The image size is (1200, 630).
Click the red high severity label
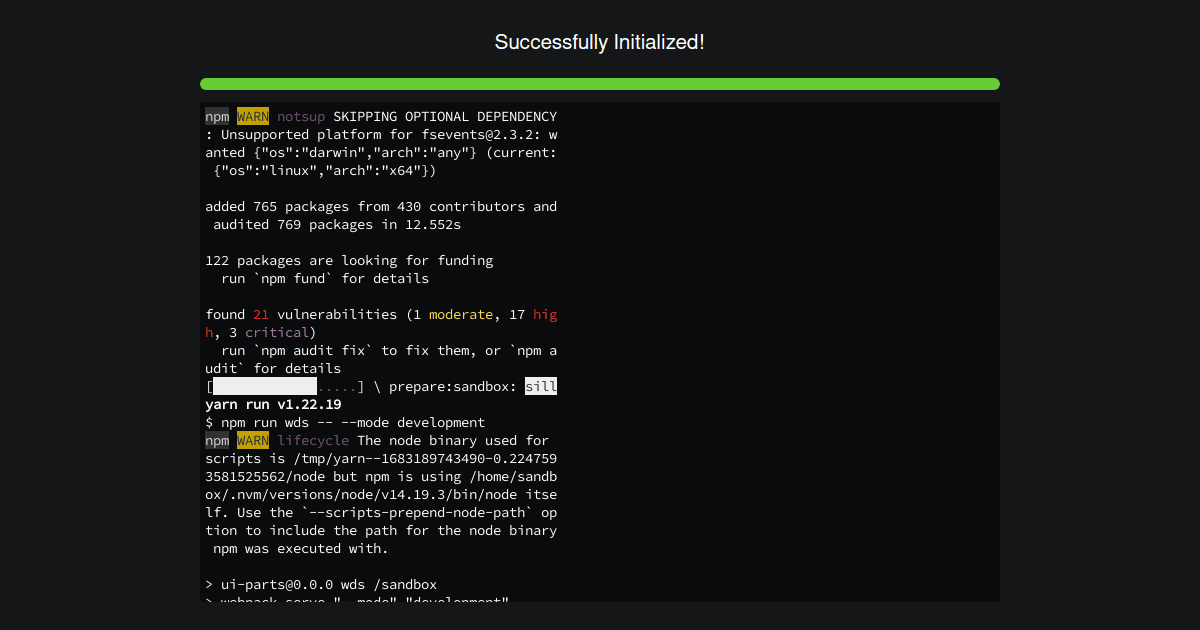tap(545, 314)
